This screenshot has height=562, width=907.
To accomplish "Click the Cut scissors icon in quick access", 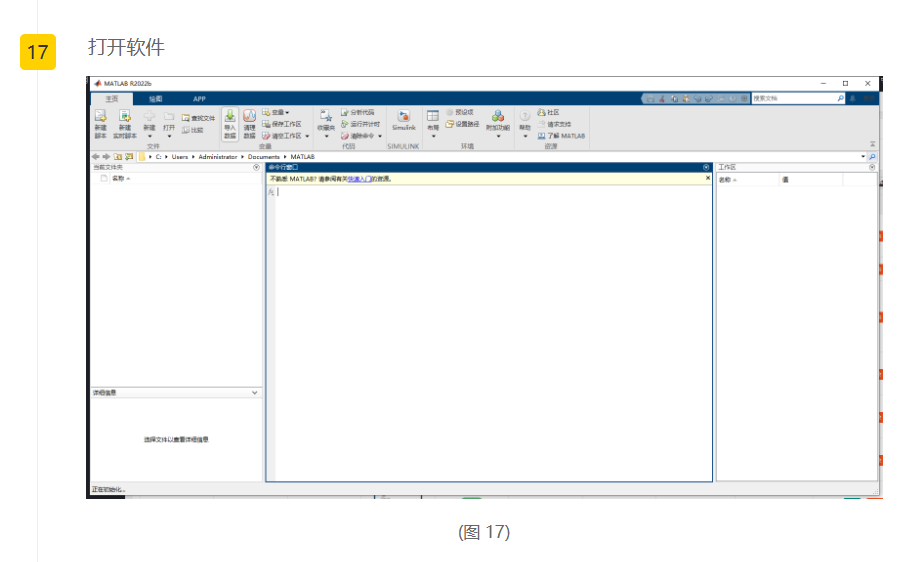I will 662,99.
